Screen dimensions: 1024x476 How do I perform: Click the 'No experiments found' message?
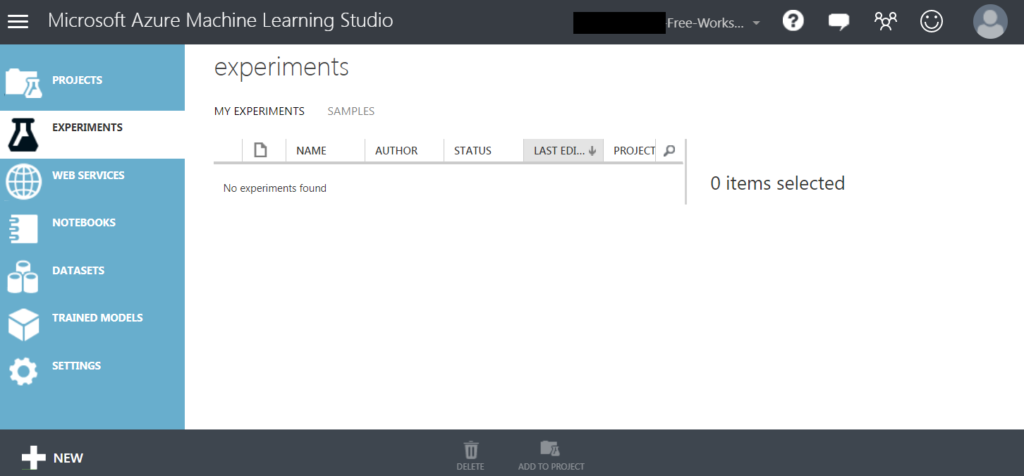[x=274, y=188]
